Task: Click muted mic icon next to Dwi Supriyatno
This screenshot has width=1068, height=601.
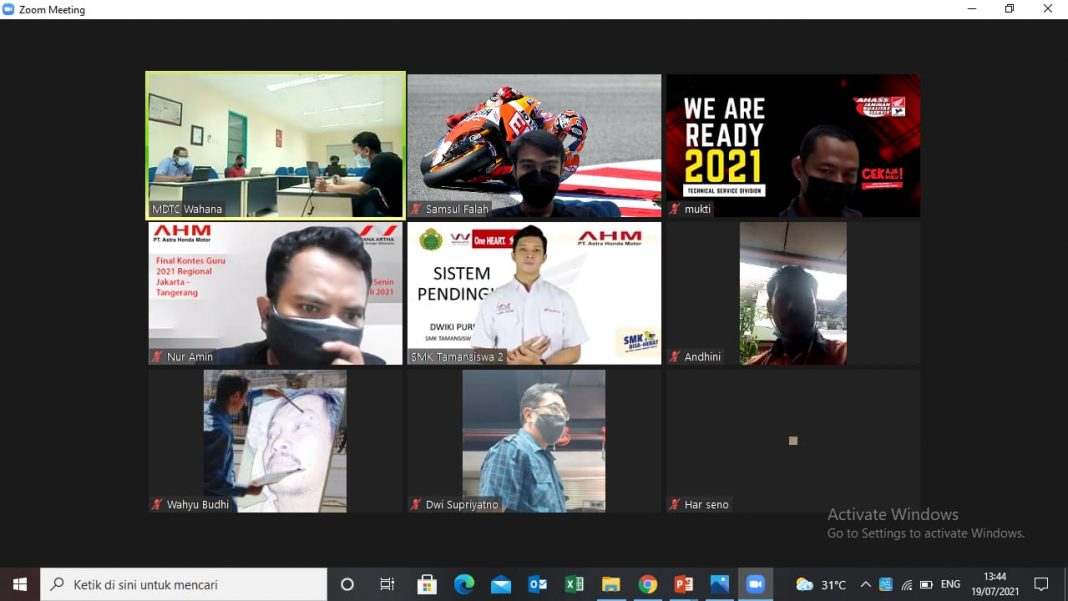Action: point(416,505)
